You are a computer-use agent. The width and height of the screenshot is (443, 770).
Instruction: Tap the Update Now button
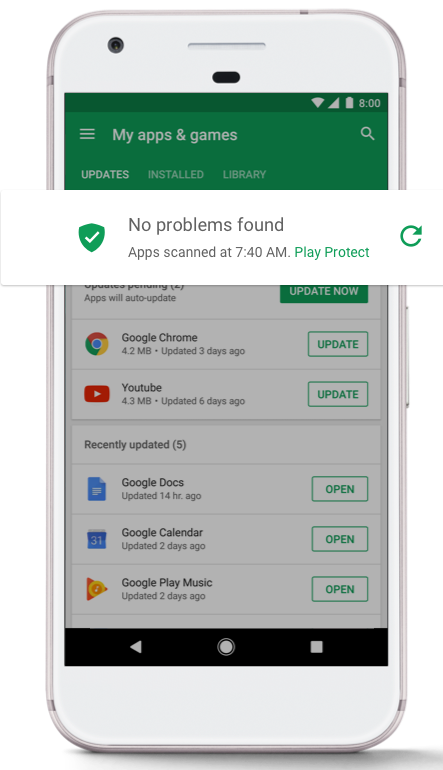[324, 293]
